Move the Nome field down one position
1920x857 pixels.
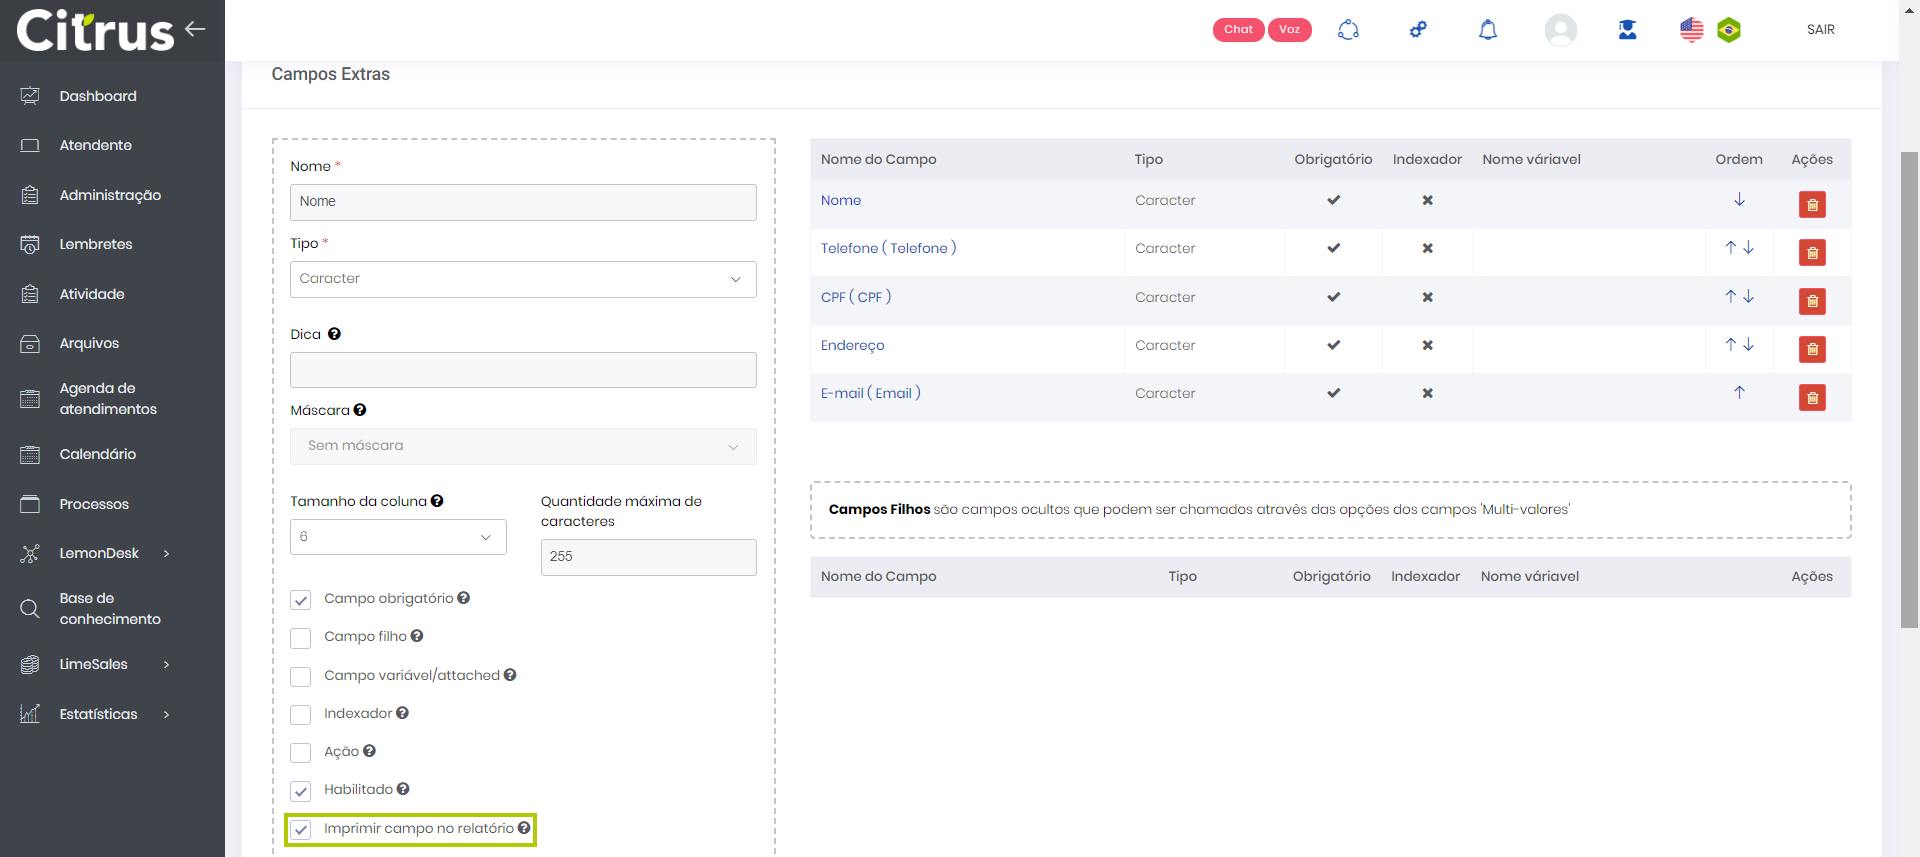click(x=1739, y=200)
